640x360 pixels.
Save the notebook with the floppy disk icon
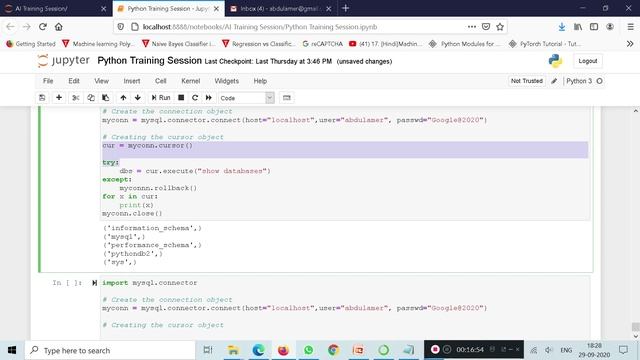pyautogui.click(x=42, y=98)
